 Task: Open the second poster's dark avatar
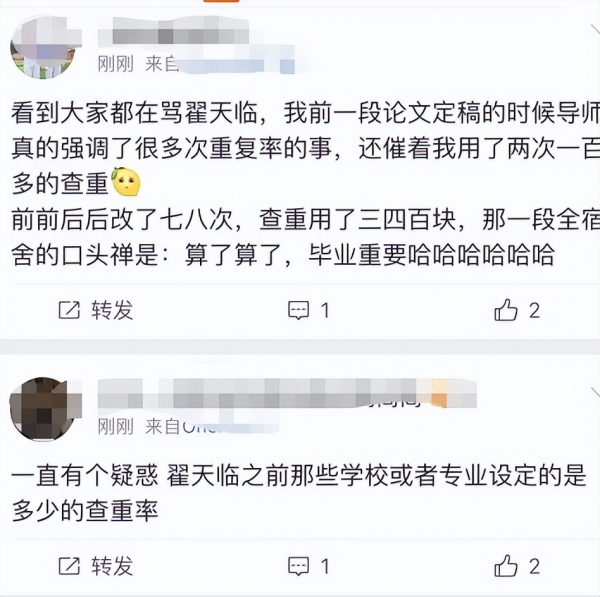tap(43, 409)
